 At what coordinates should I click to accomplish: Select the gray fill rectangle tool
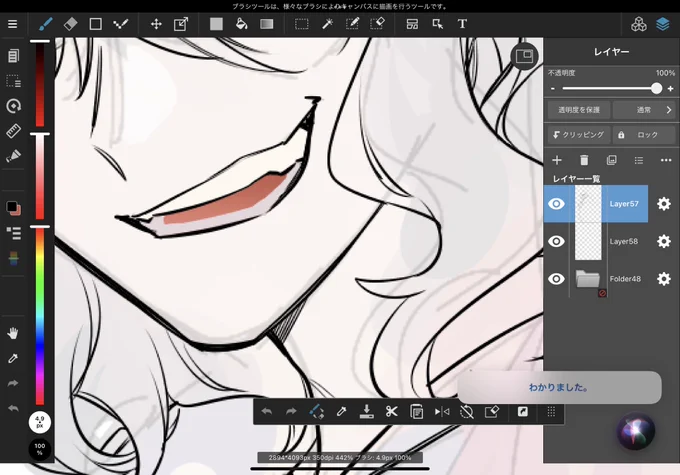[x=216, y=24]
